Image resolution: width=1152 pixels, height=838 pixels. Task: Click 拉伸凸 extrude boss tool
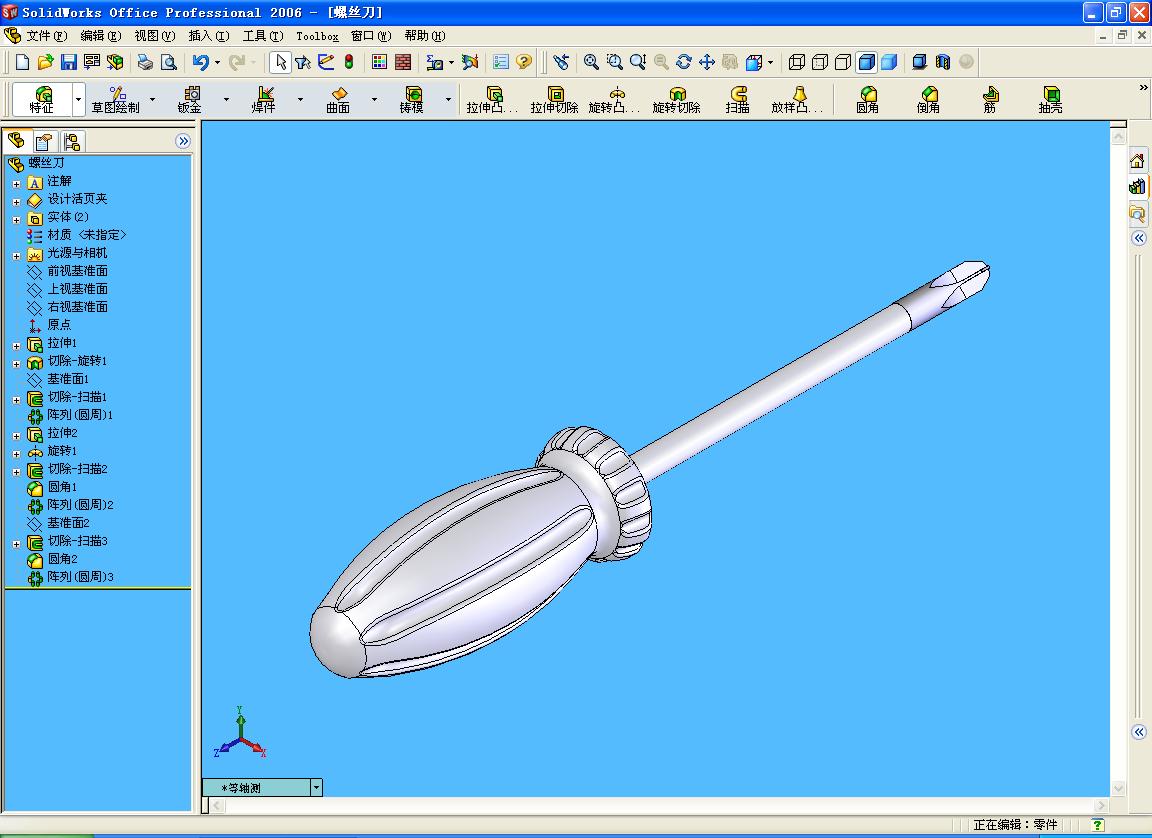click(492, 99)
